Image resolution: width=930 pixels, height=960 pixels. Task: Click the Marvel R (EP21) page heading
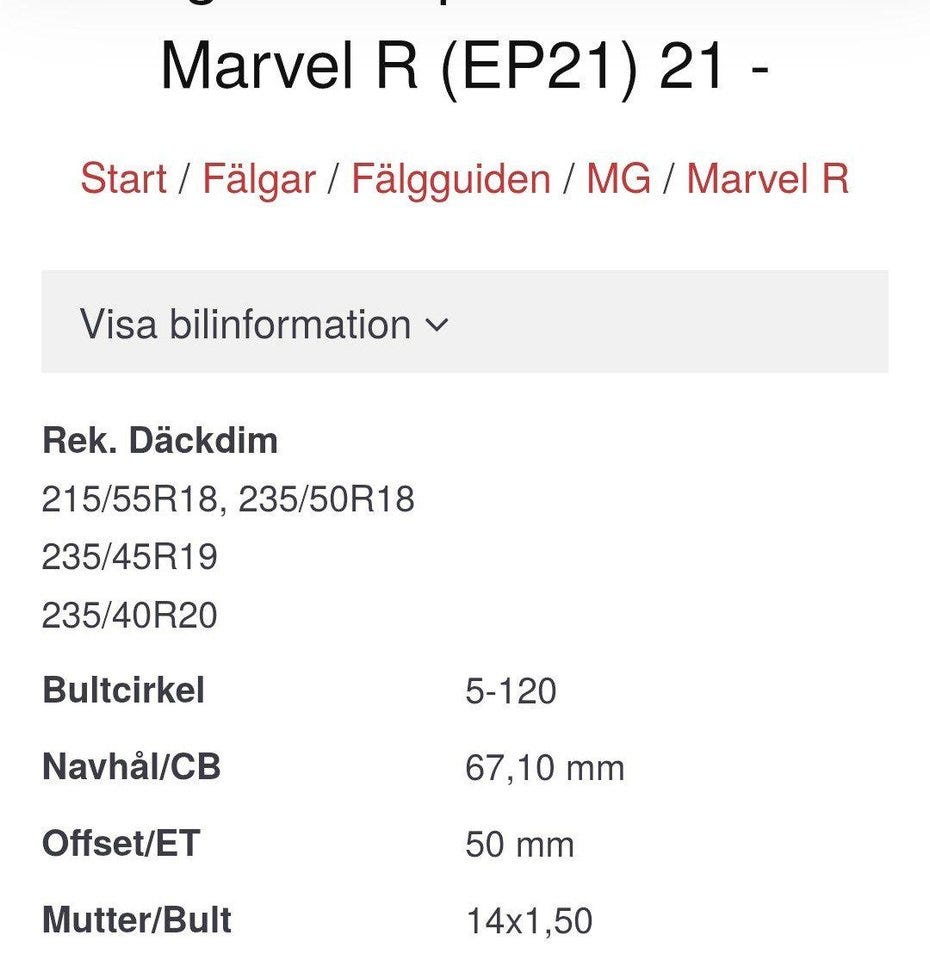click(x=464, y=65)
